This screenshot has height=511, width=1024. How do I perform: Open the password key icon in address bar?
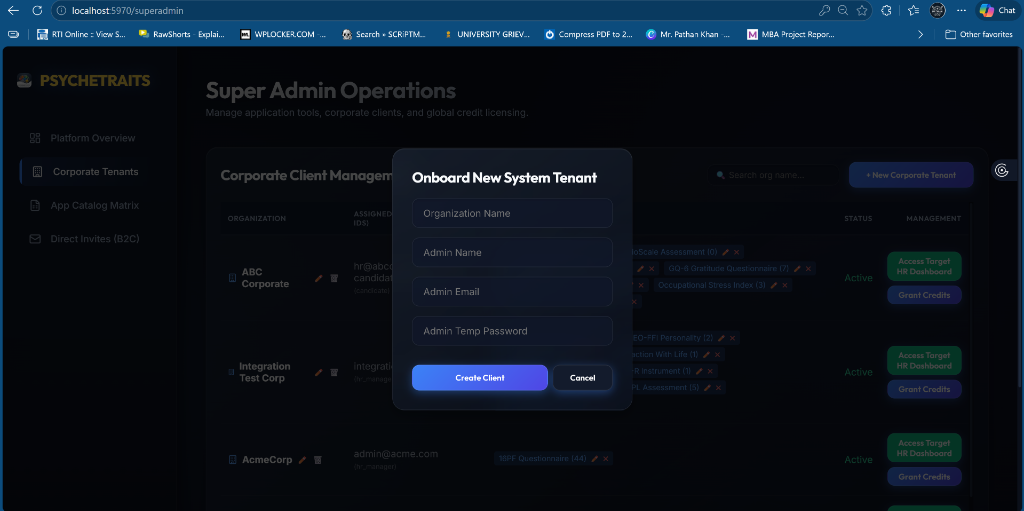(x=824, y=10)
